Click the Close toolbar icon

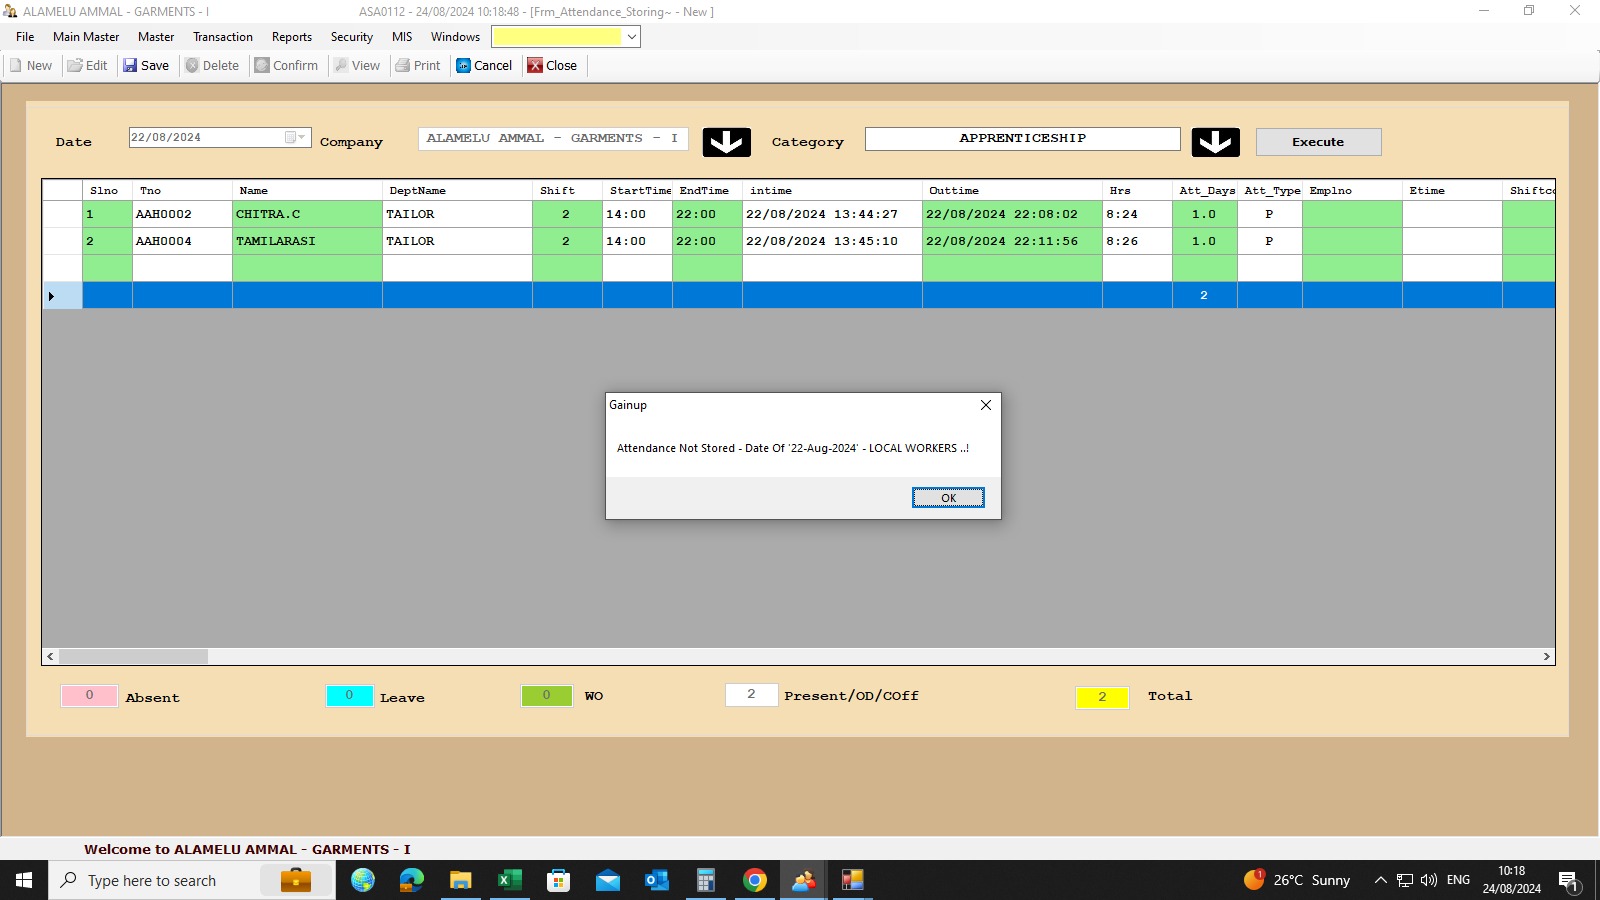[x=536, y=66]
